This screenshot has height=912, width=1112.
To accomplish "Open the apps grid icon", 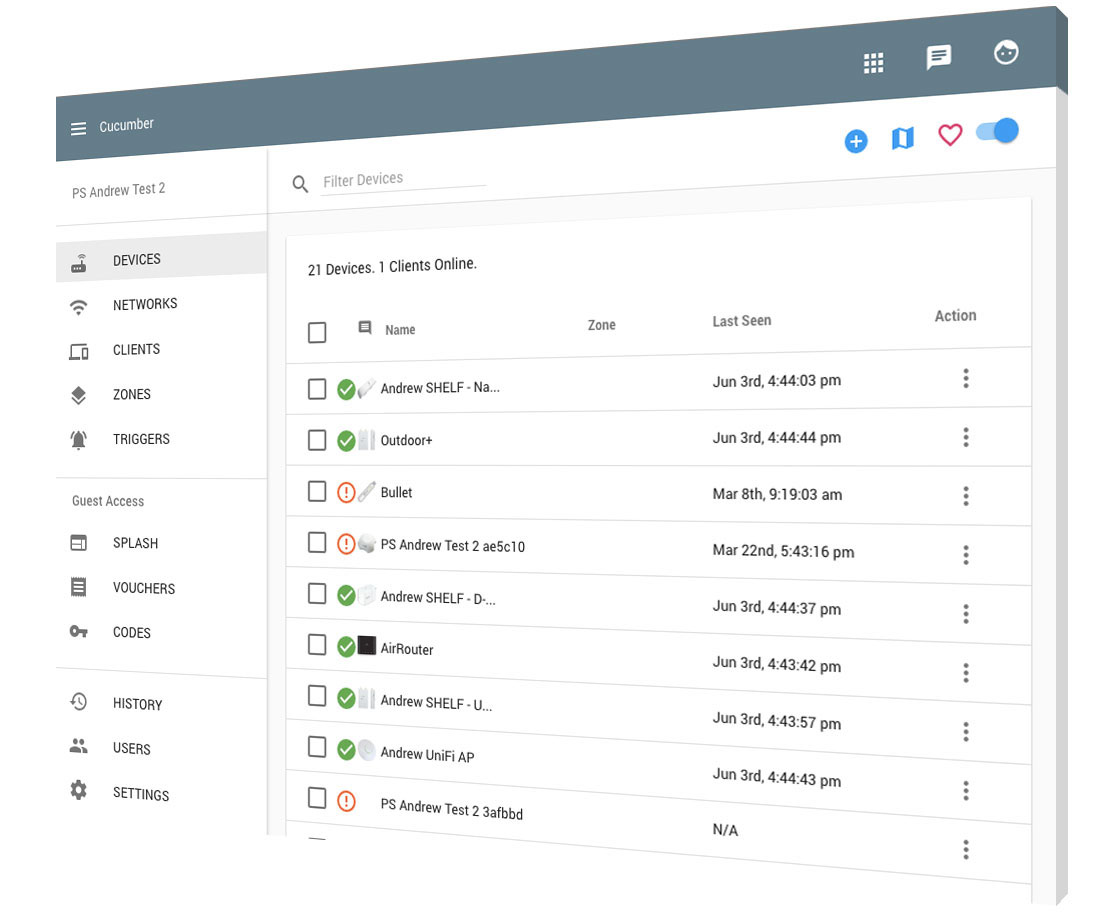I will [x=874, y=63].
